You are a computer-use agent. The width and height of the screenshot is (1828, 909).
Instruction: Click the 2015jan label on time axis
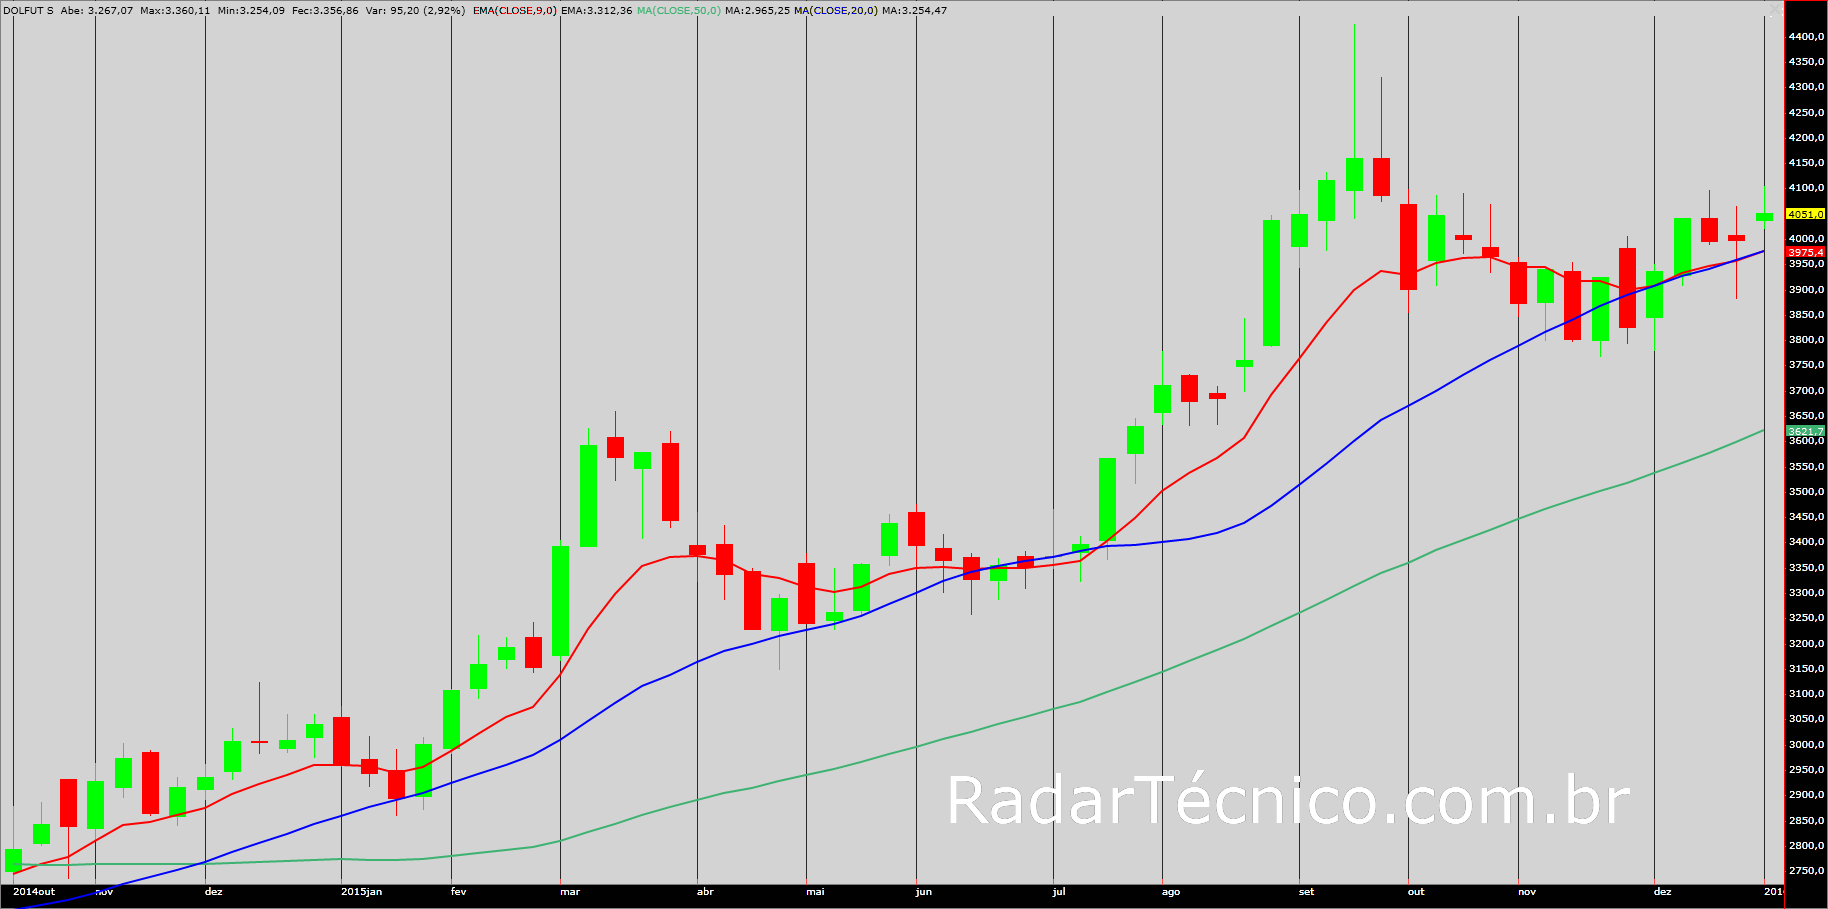pos(361,891)
